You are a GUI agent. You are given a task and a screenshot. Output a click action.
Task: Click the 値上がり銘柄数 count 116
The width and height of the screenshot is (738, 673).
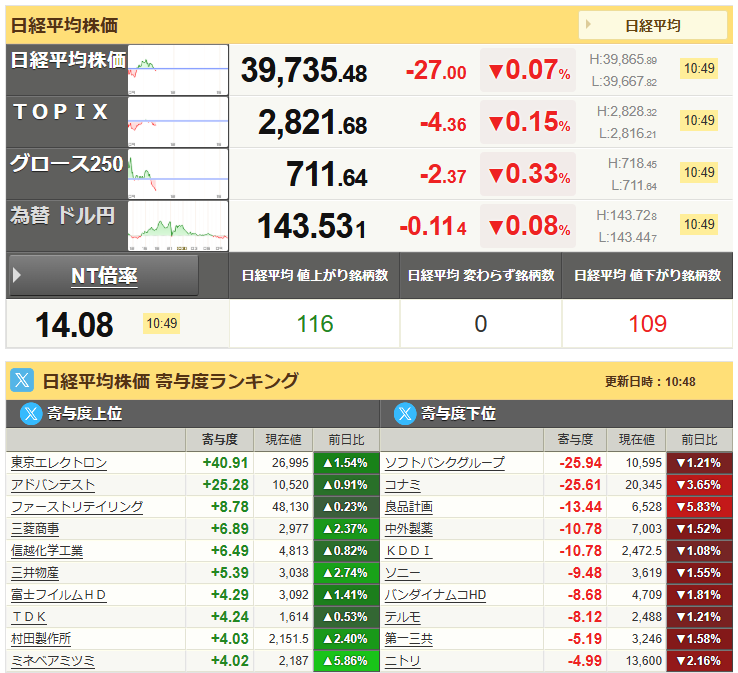pyautogui.click(x=315, y=324)
